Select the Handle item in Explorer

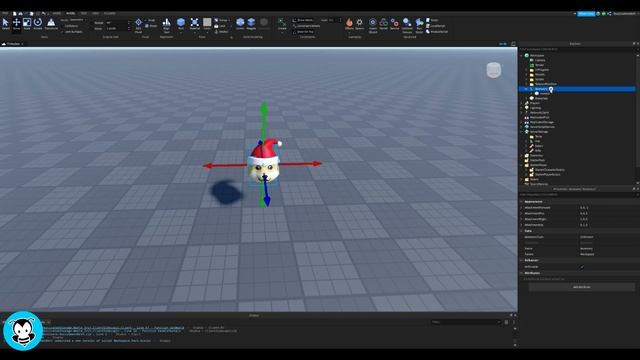545,93
